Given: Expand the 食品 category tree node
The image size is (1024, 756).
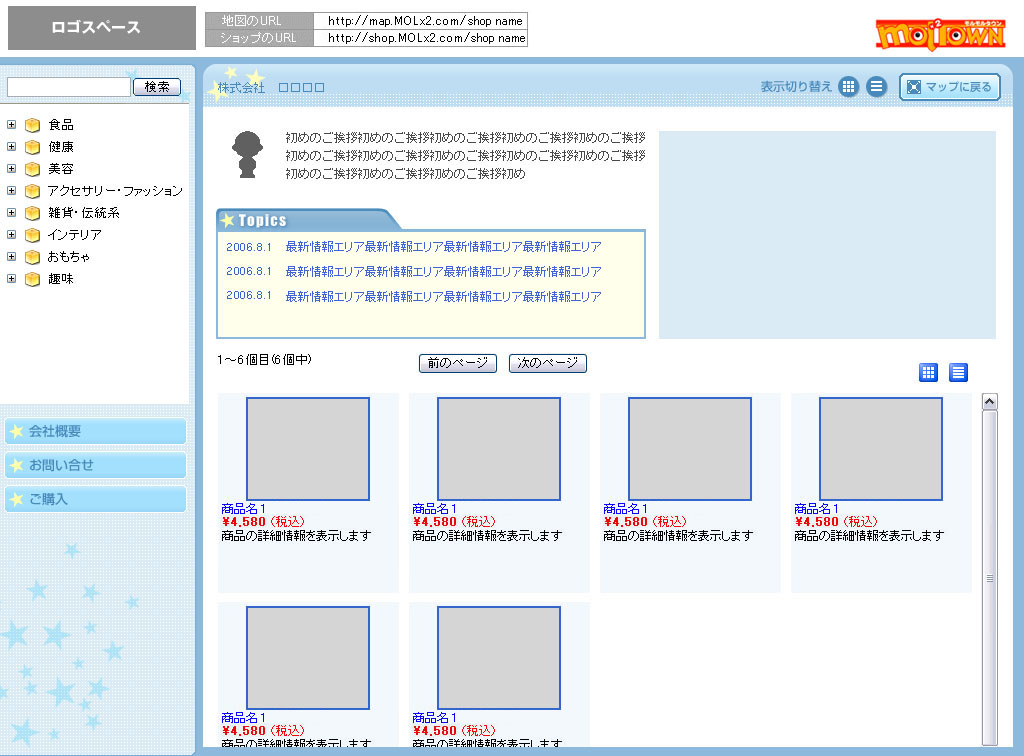Looking at the screenshot, I should pos(11,124).
